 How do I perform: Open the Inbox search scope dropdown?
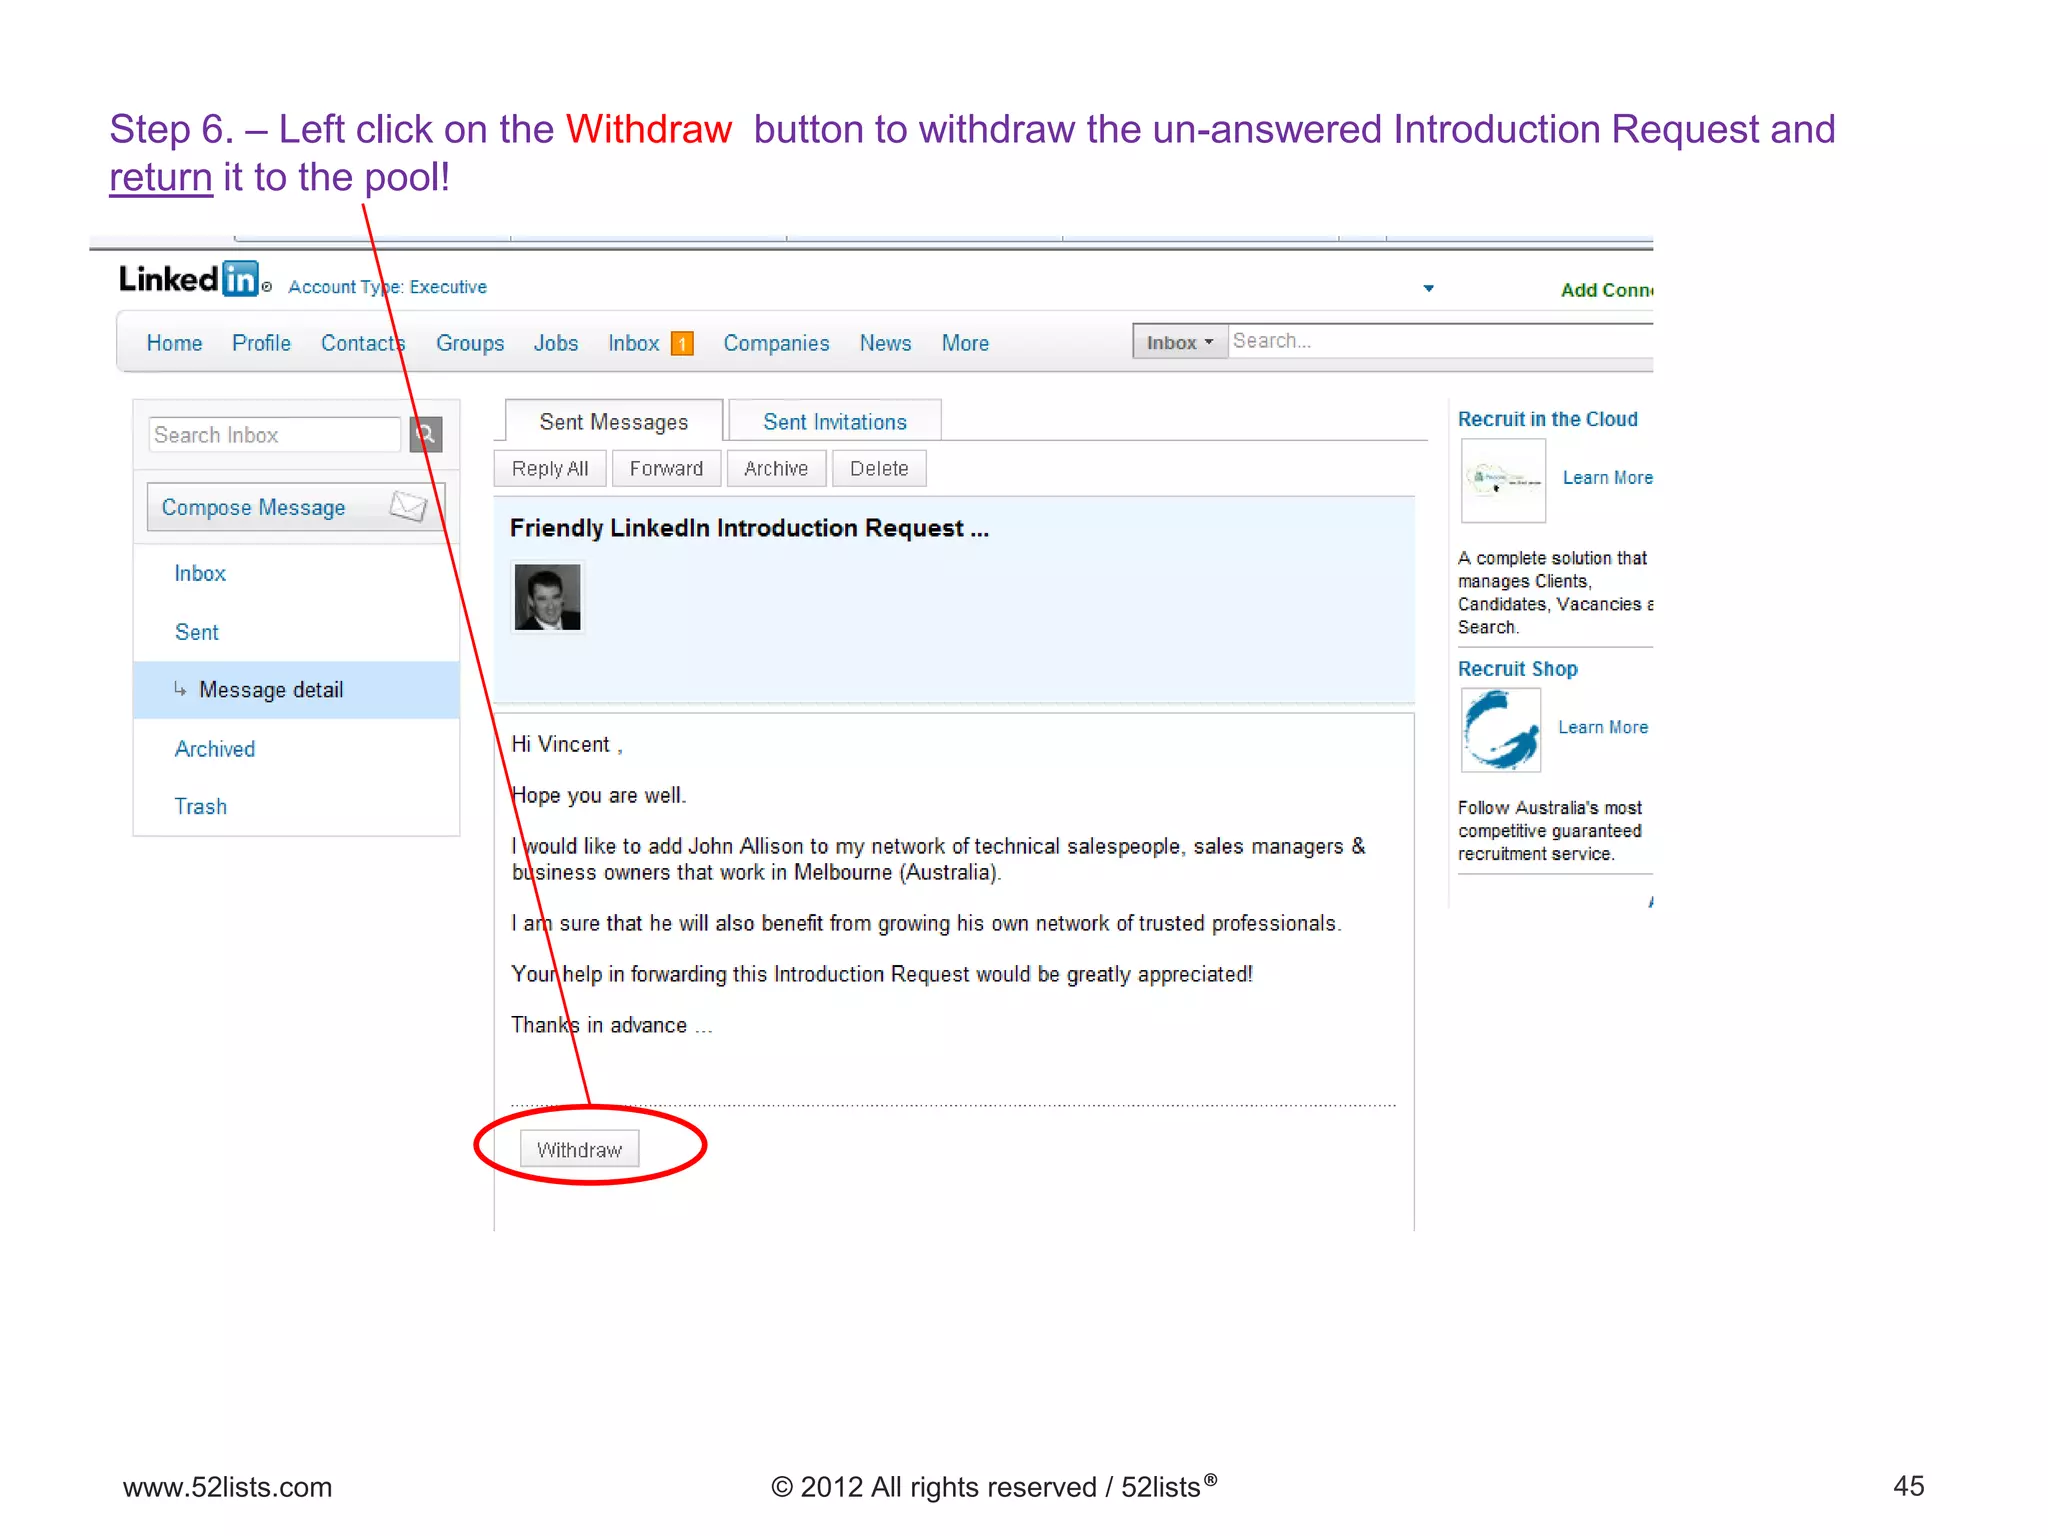(1179, 342)
